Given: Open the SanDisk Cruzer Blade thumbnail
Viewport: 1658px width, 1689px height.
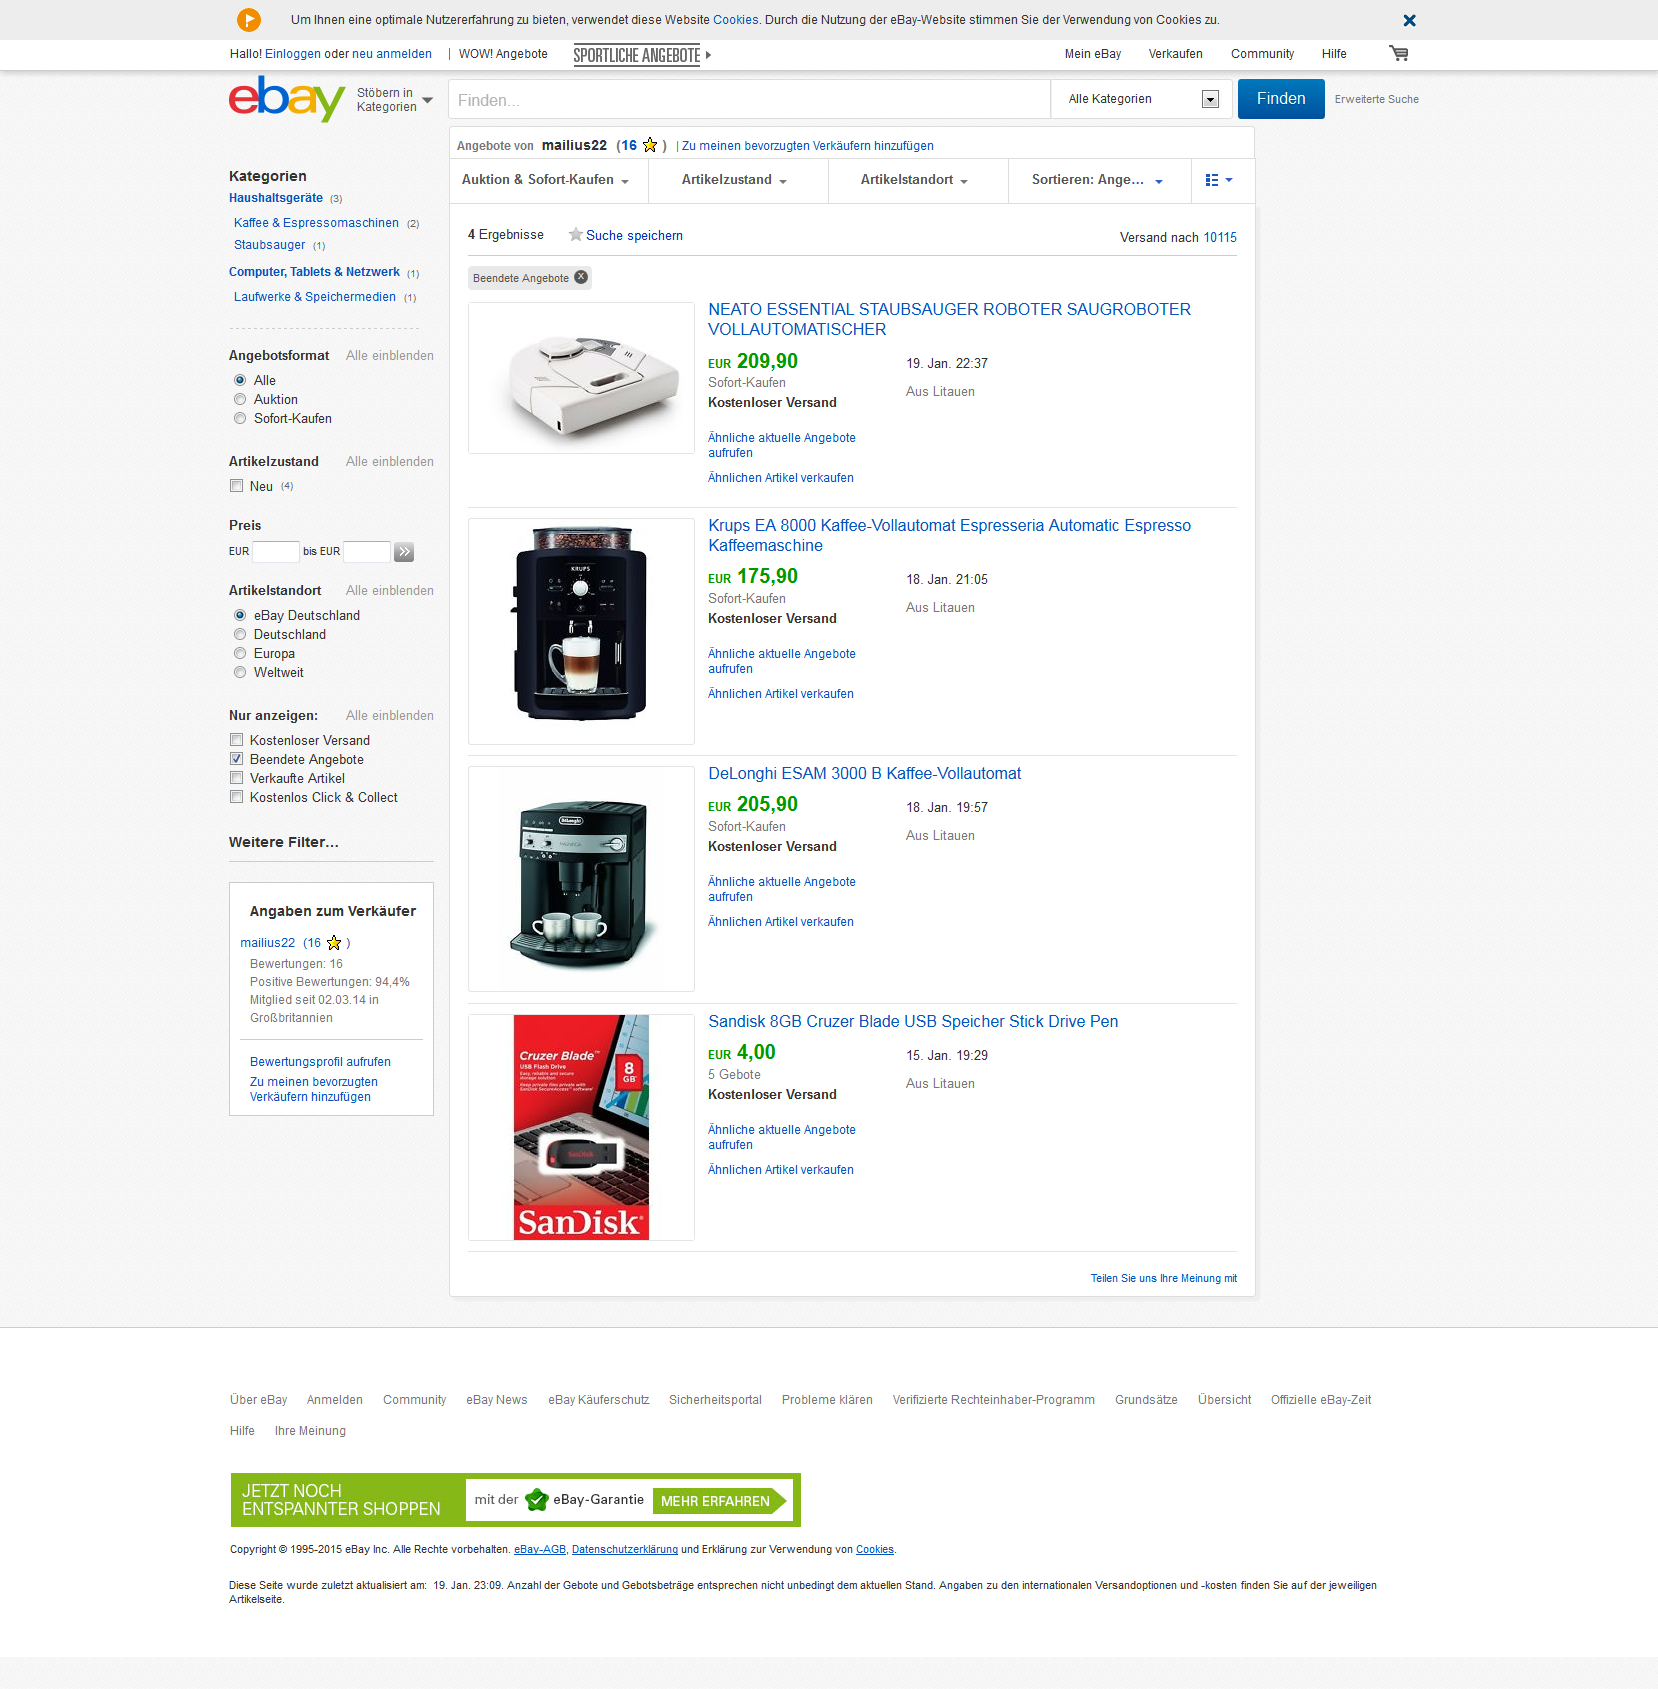Looking at the screenshot, I should (x=581, y=1127).
